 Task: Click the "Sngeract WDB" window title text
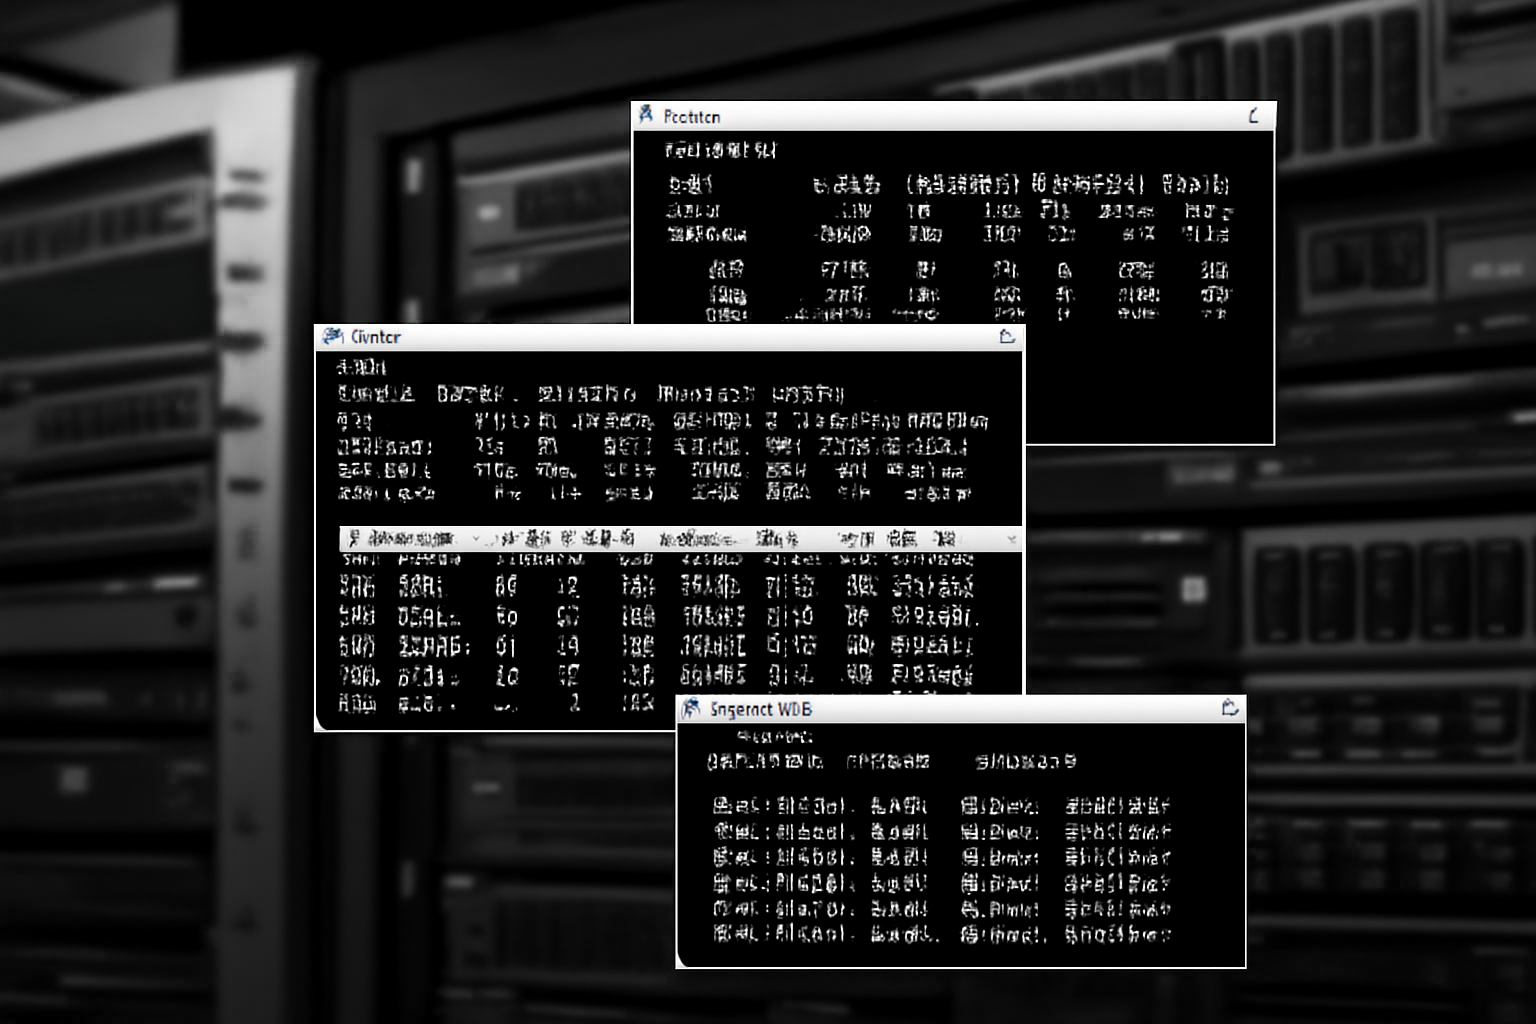(x=761, y=709)
